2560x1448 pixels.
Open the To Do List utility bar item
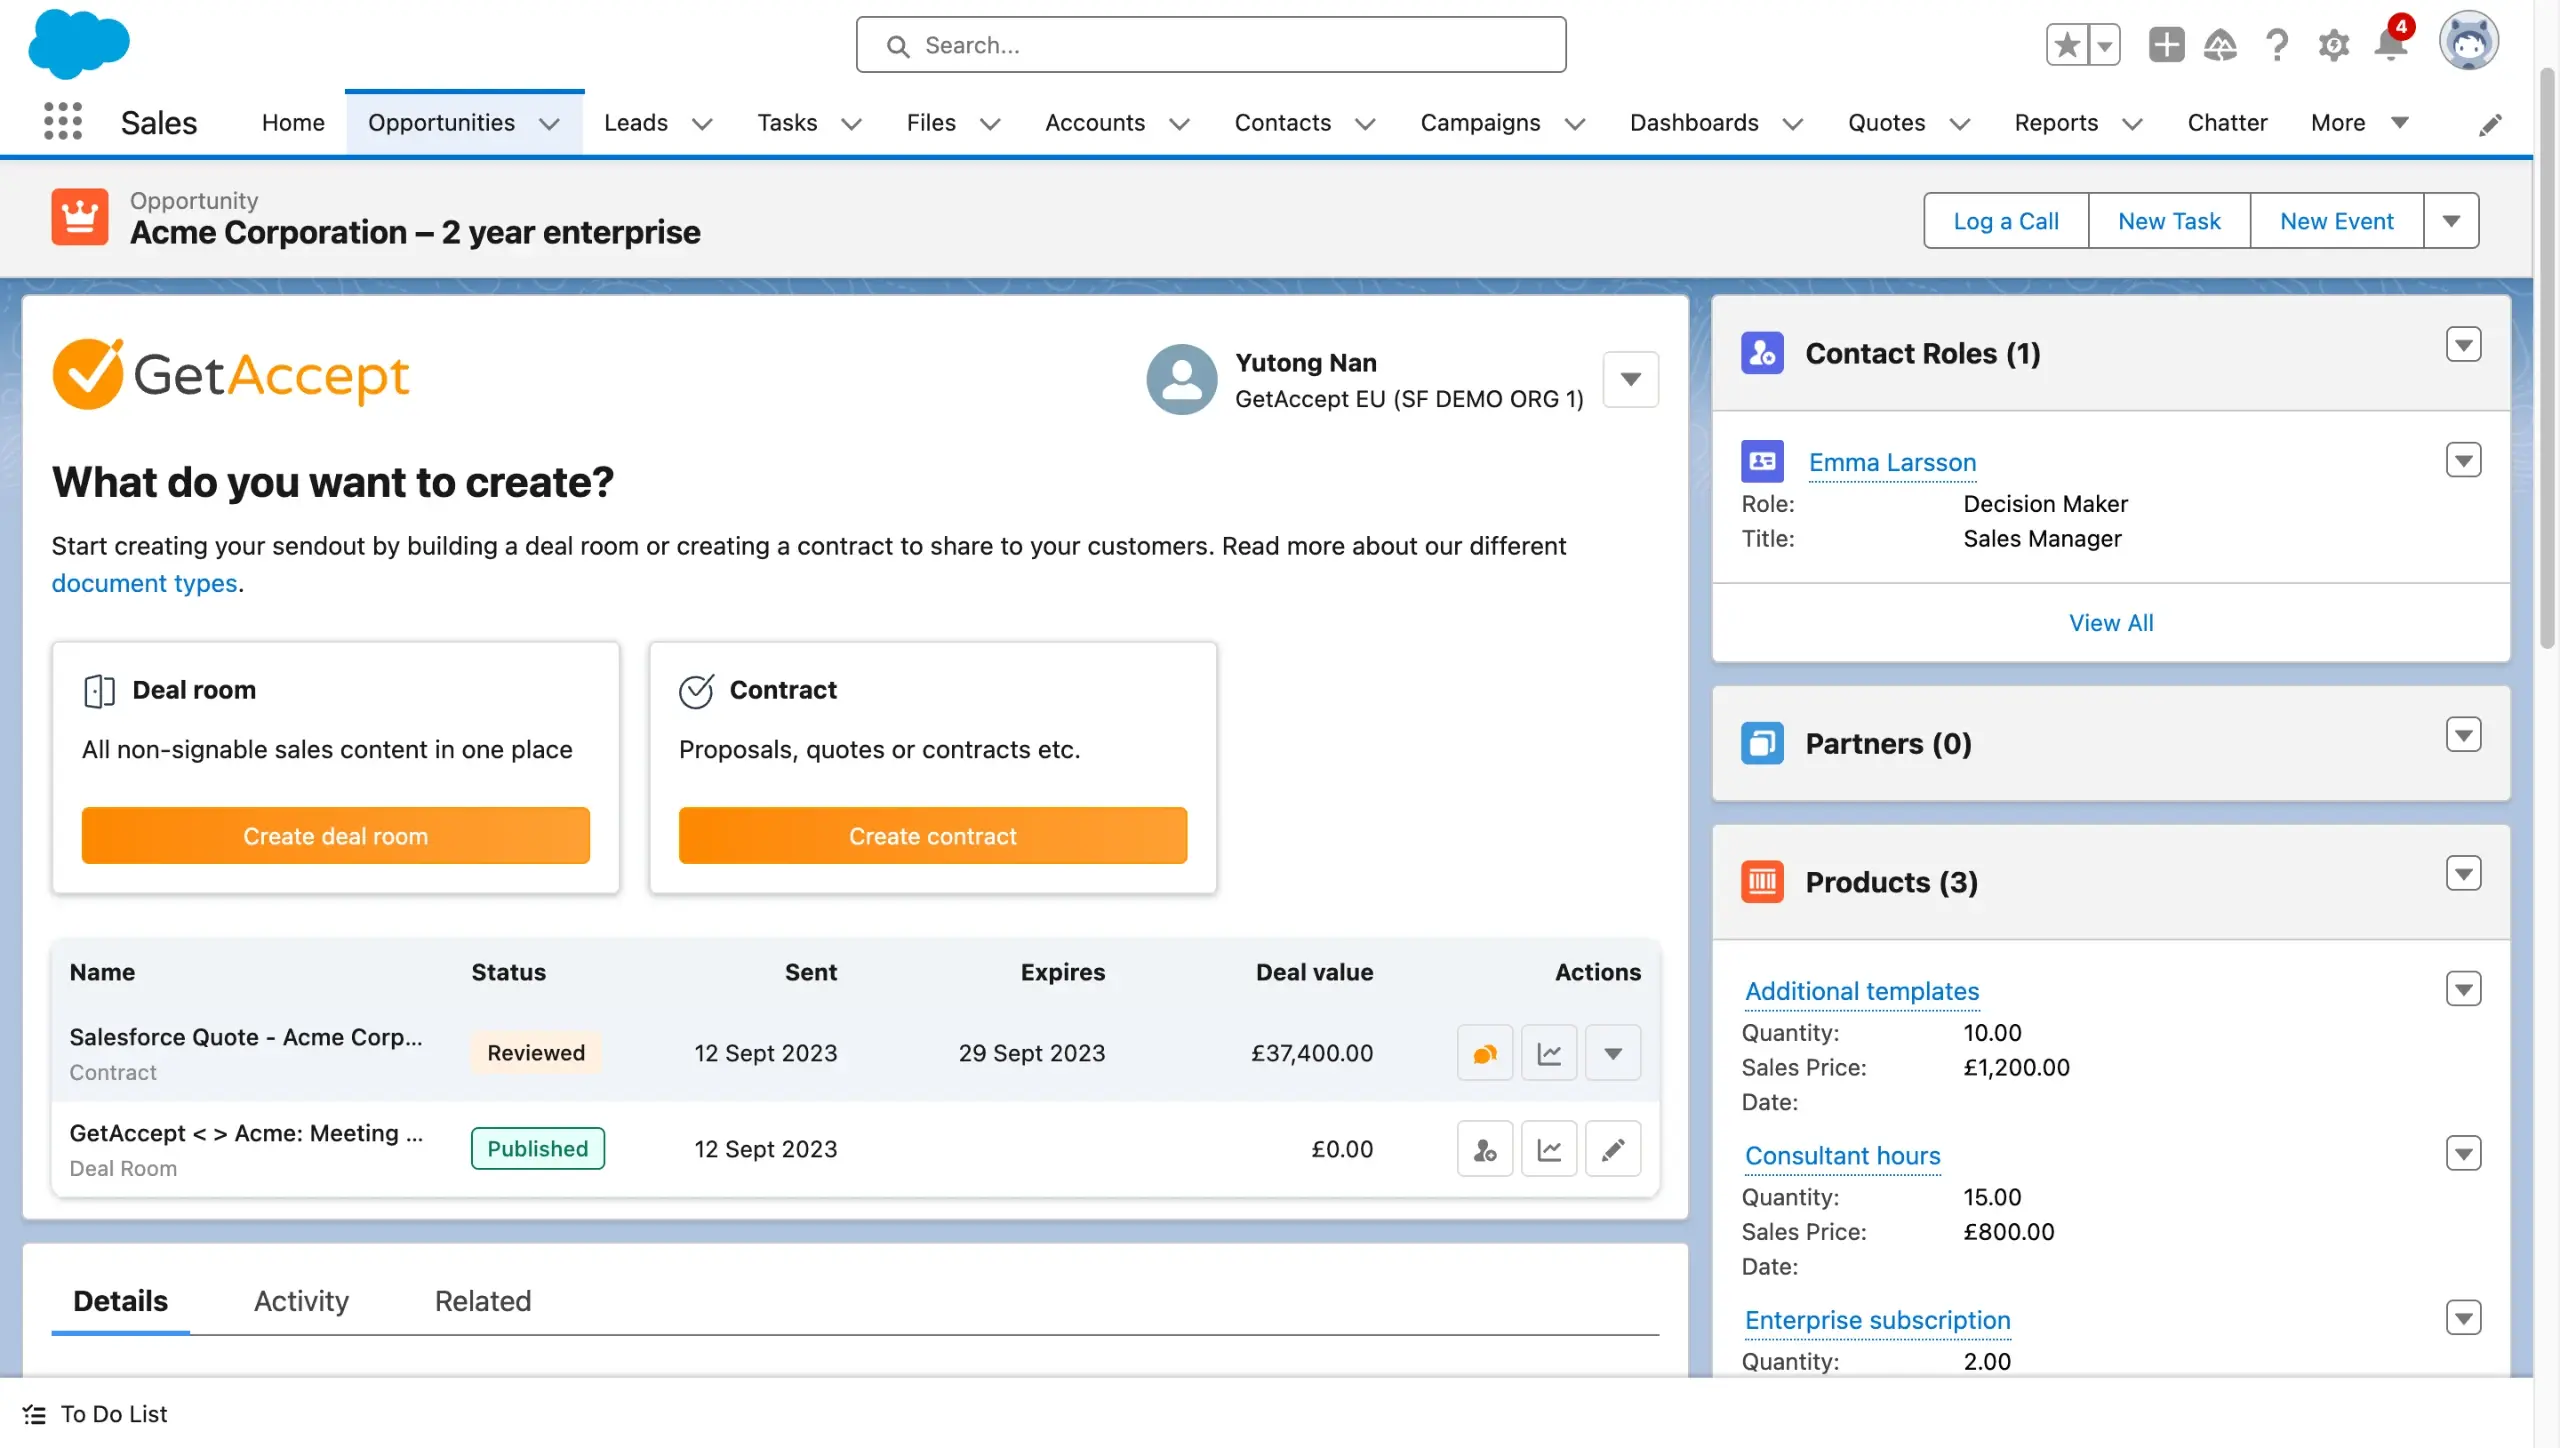(95, 1414)
